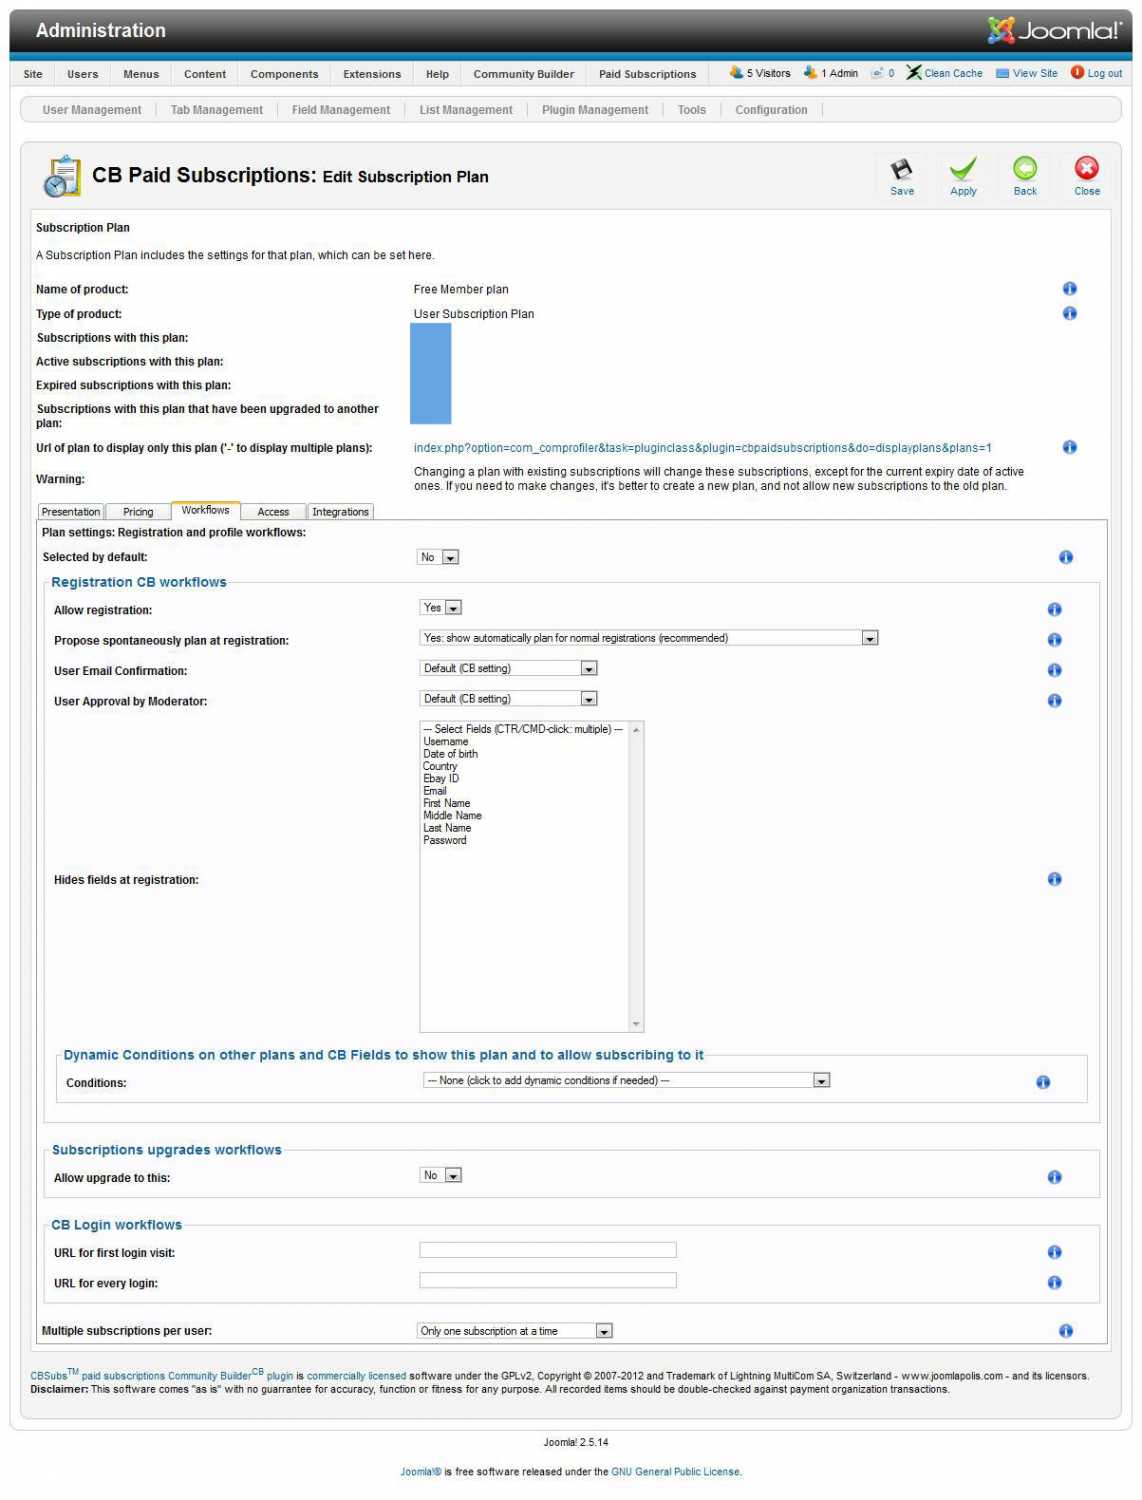
Task: Open info icon for URL for every login
Action: point(1054,1282)
